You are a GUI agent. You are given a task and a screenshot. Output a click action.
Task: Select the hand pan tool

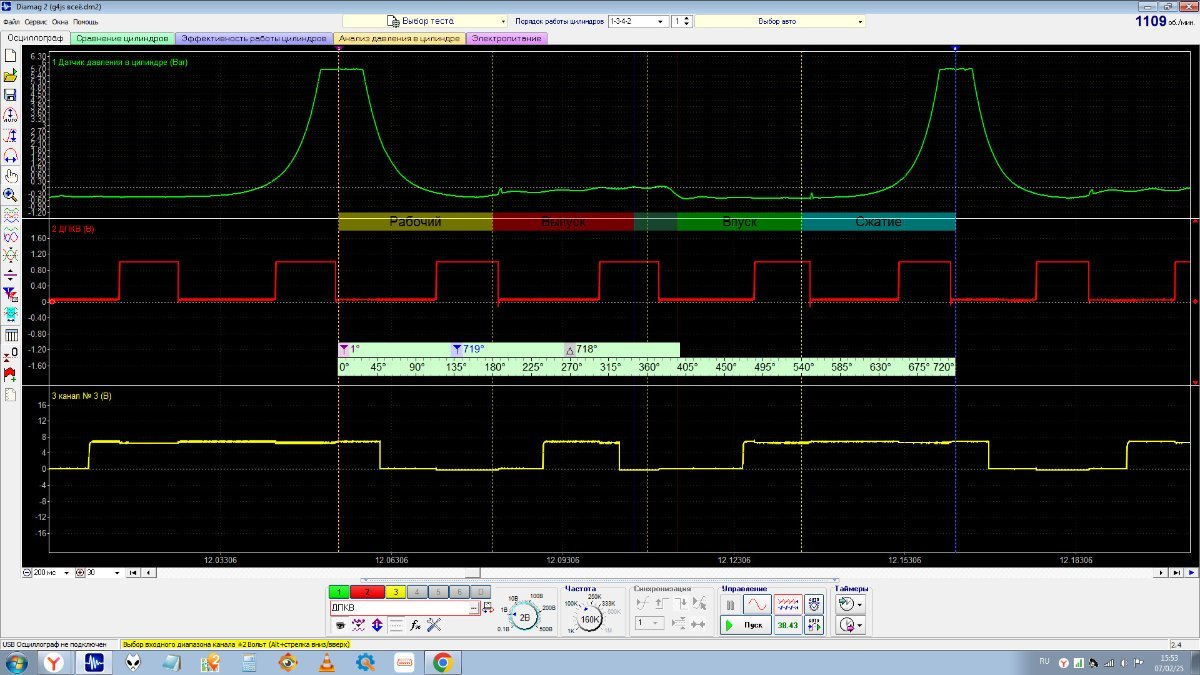click(10, 175)
